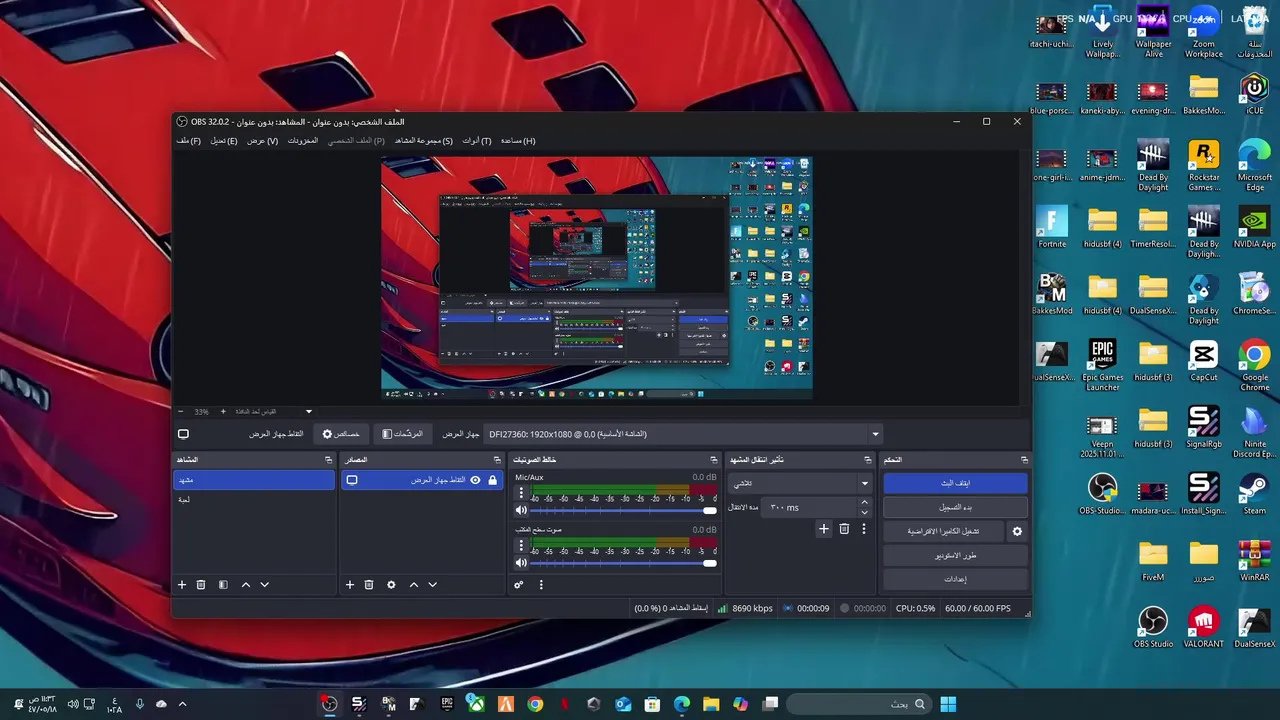Toggle visibility eye of the display capture source
Screen dimensions: 1280x720
[475, 480]
